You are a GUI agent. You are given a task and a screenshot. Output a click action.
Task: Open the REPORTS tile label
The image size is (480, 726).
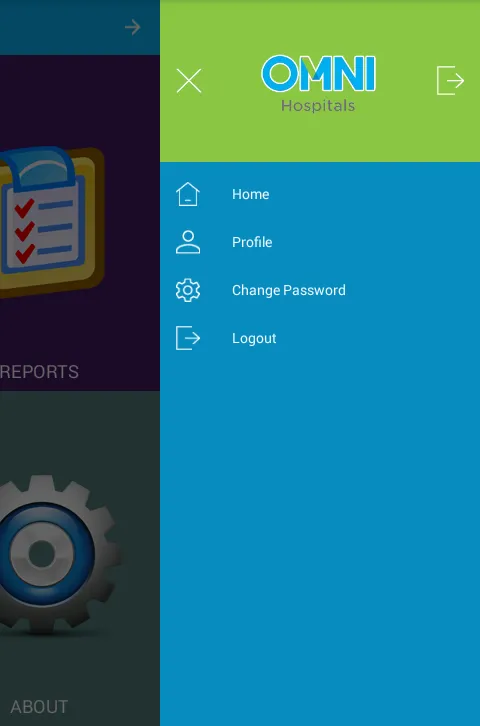(39, 372)
